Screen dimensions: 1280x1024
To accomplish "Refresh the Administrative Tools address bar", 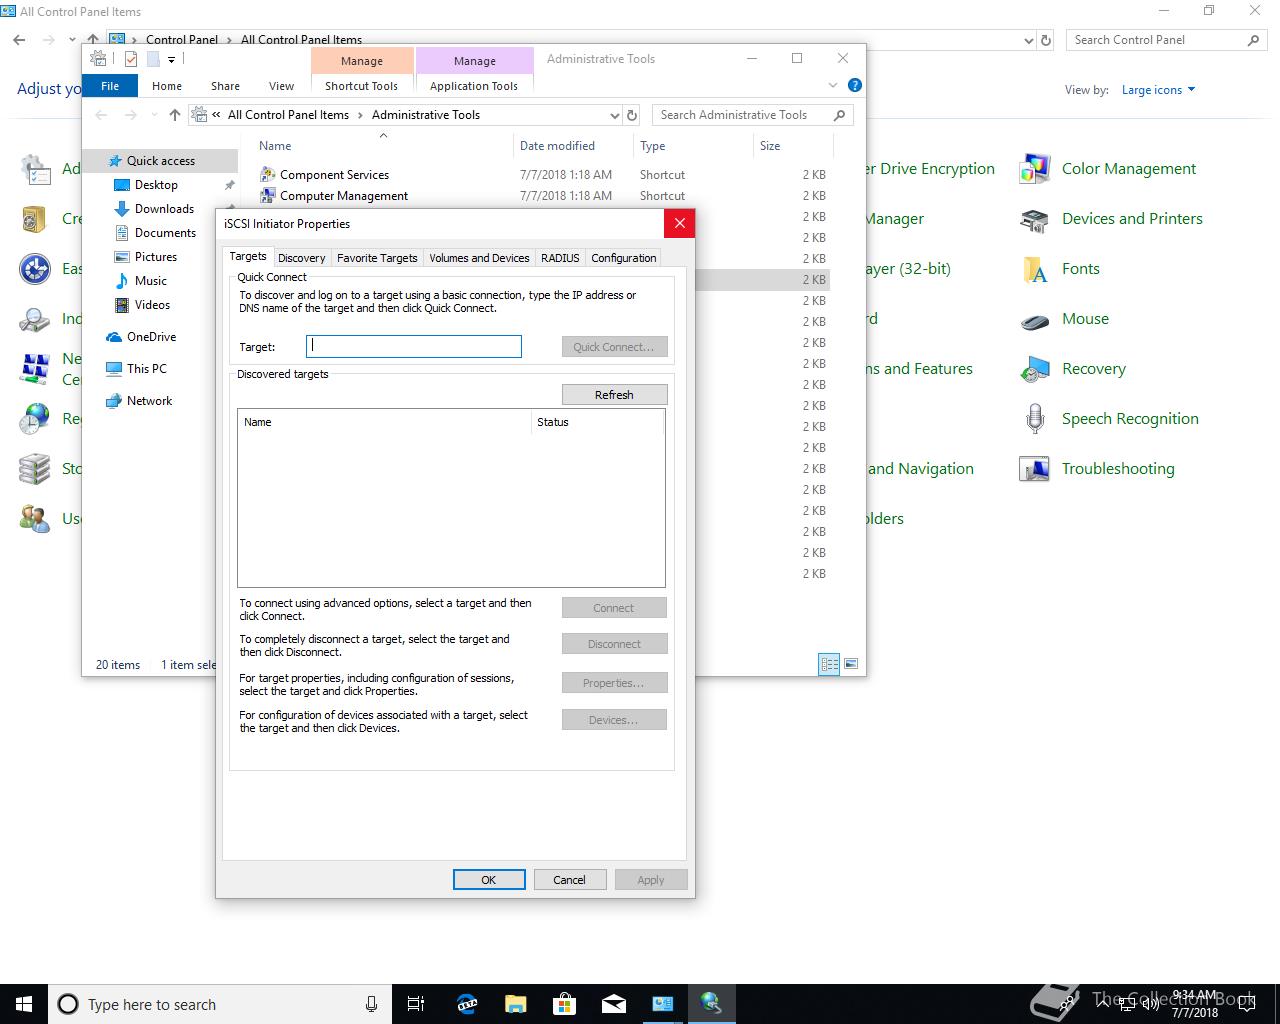I will pos(631,115).
